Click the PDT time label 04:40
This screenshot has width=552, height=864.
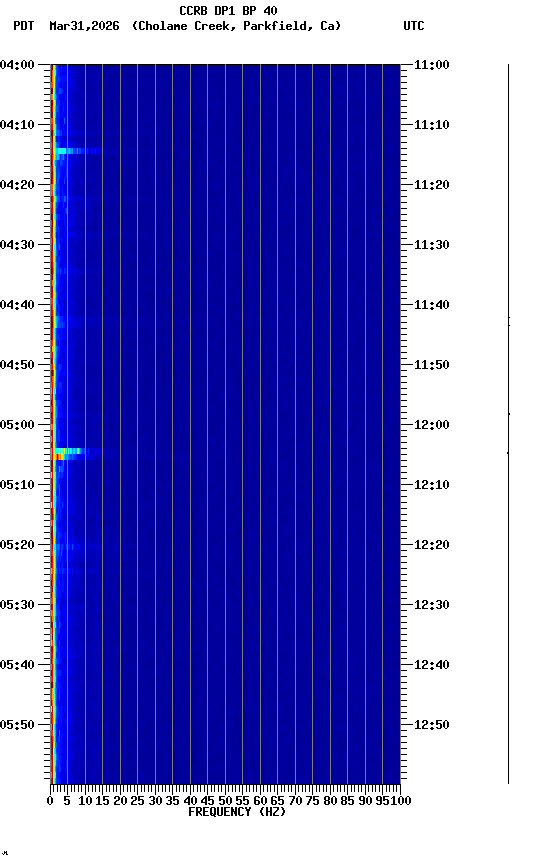point(17,305)
